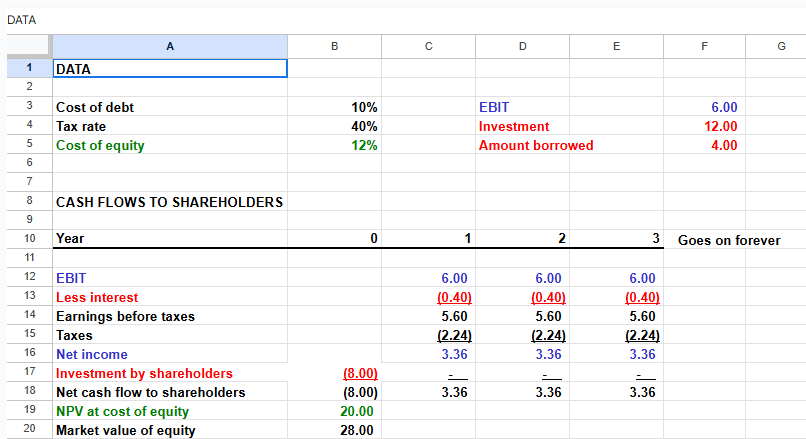Click the column D header
Screen dimensions: 806x439
pyautogui.click(x=522, y=45)
